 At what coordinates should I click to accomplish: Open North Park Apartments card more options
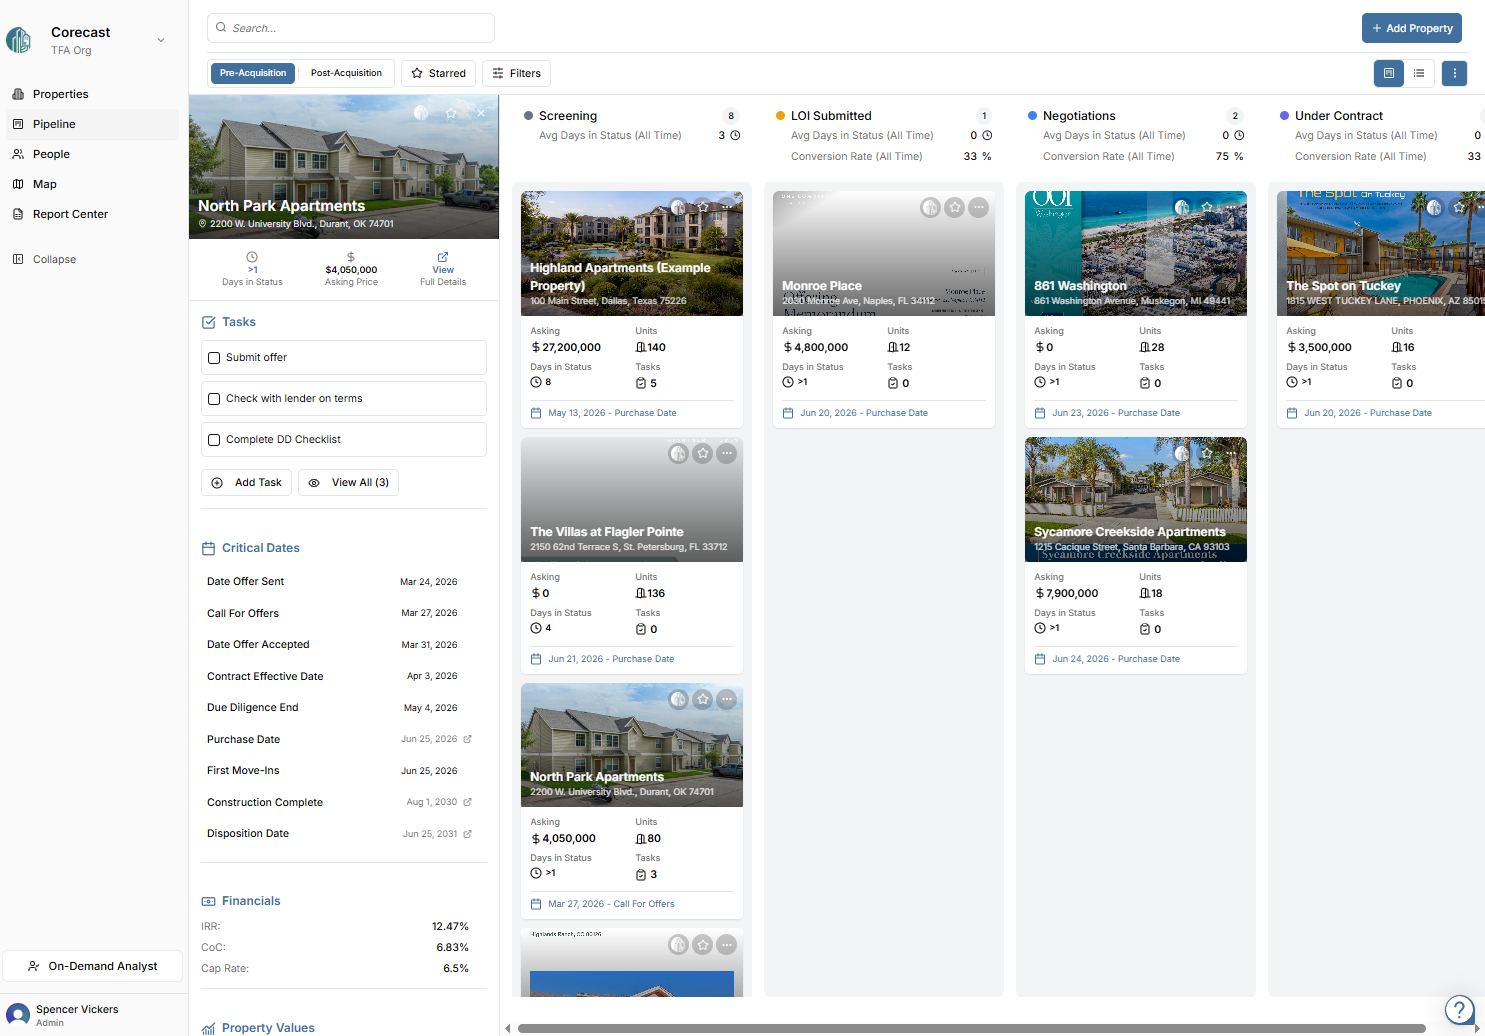pyautogui.click(x=727, y=699)
